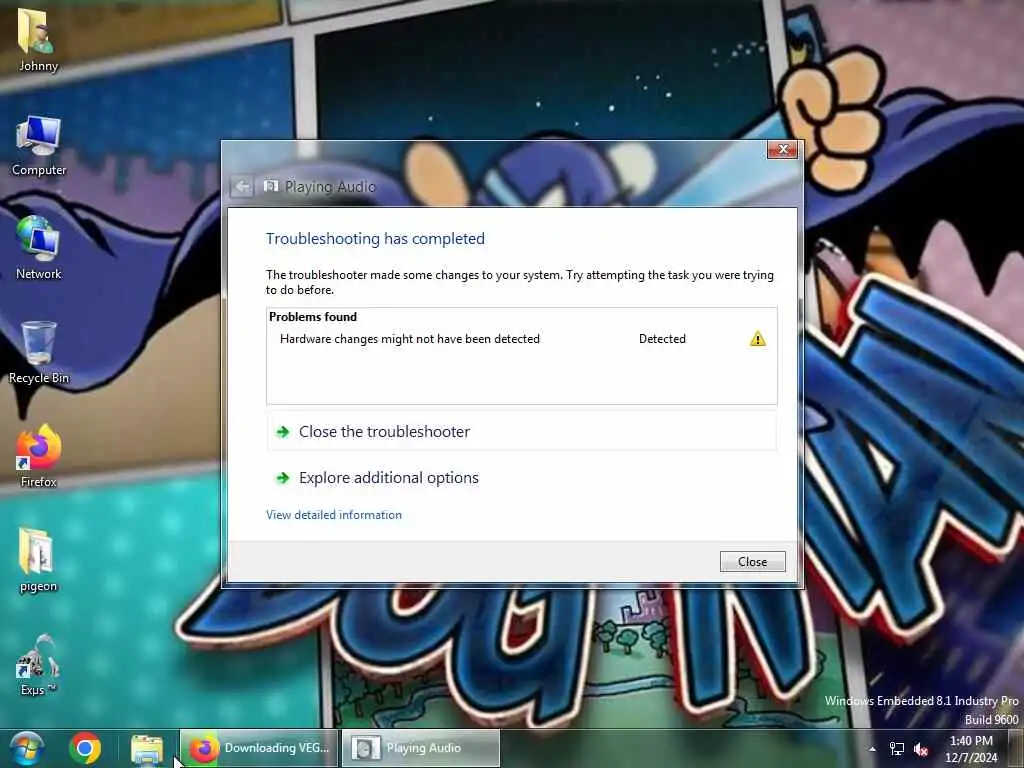This screenshot has width=1024, height=768.
Task: Open the network status tray icon
Action: click(x=897, y=749)
